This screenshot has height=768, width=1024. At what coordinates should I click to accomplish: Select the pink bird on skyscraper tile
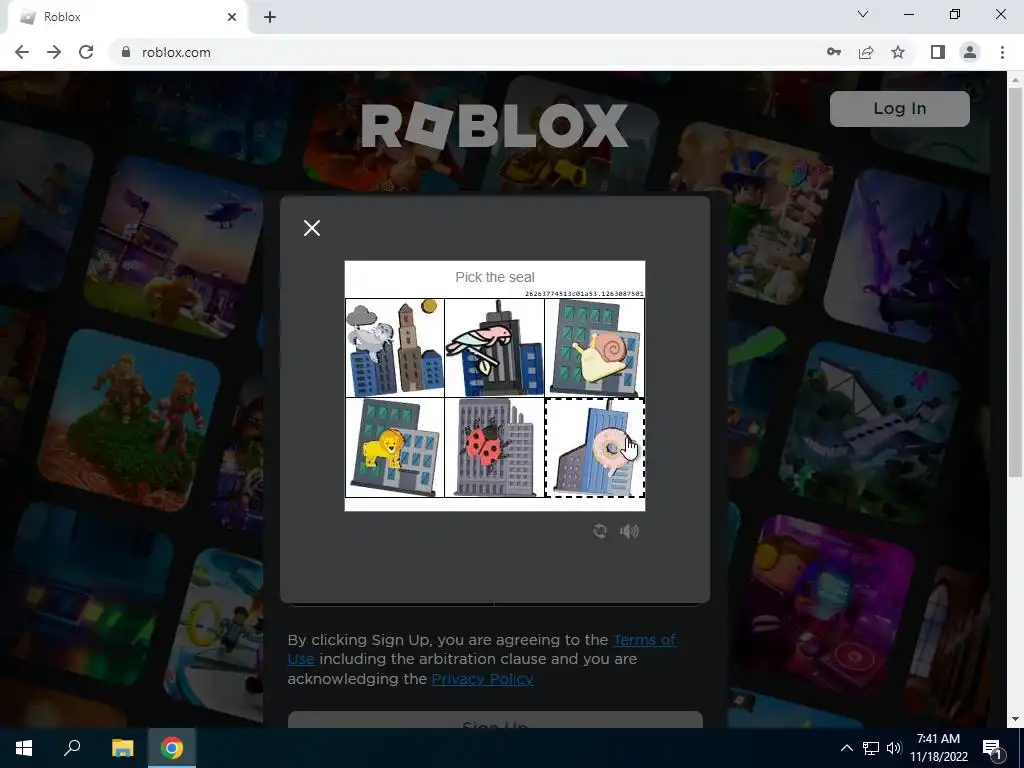[494, 348]
